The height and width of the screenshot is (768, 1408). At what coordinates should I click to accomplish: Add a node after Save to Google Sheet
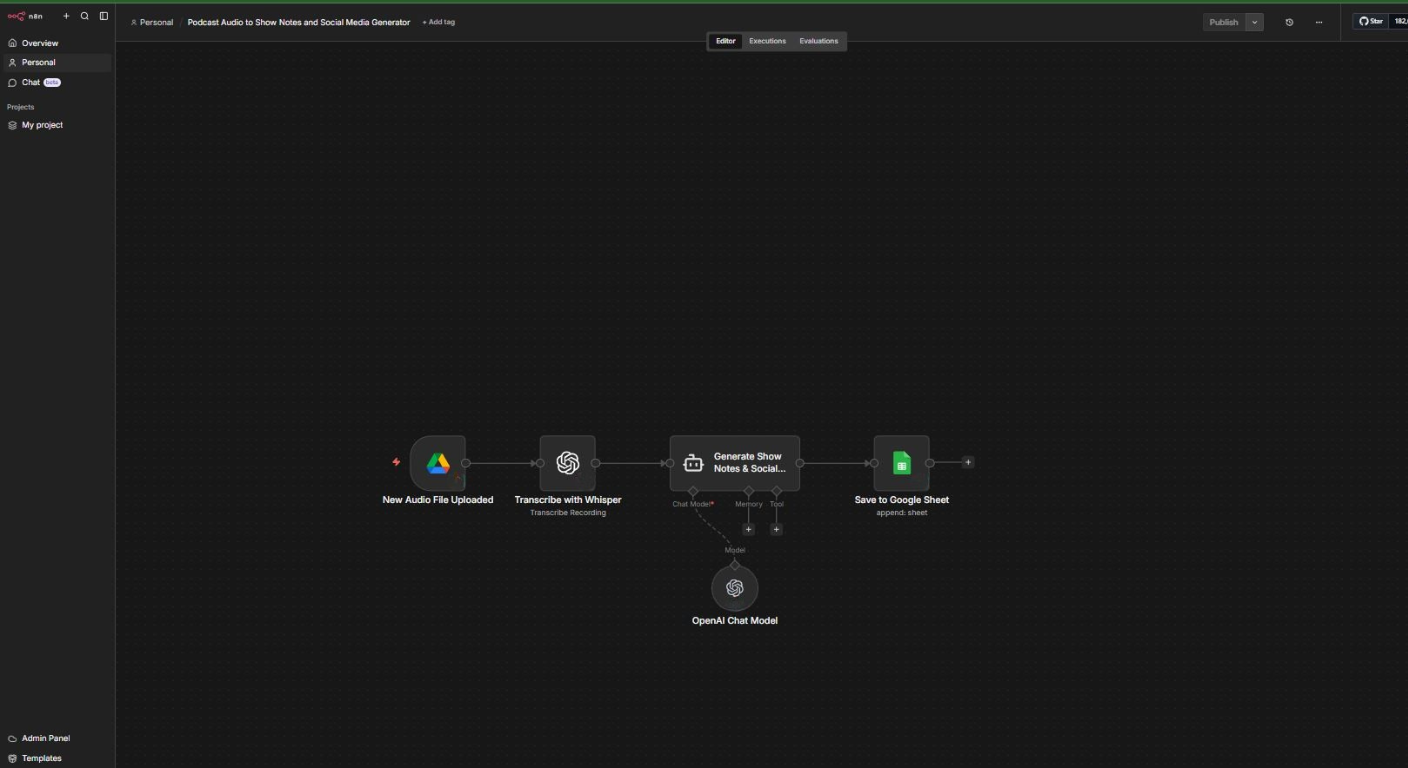(x=967, y=462)
